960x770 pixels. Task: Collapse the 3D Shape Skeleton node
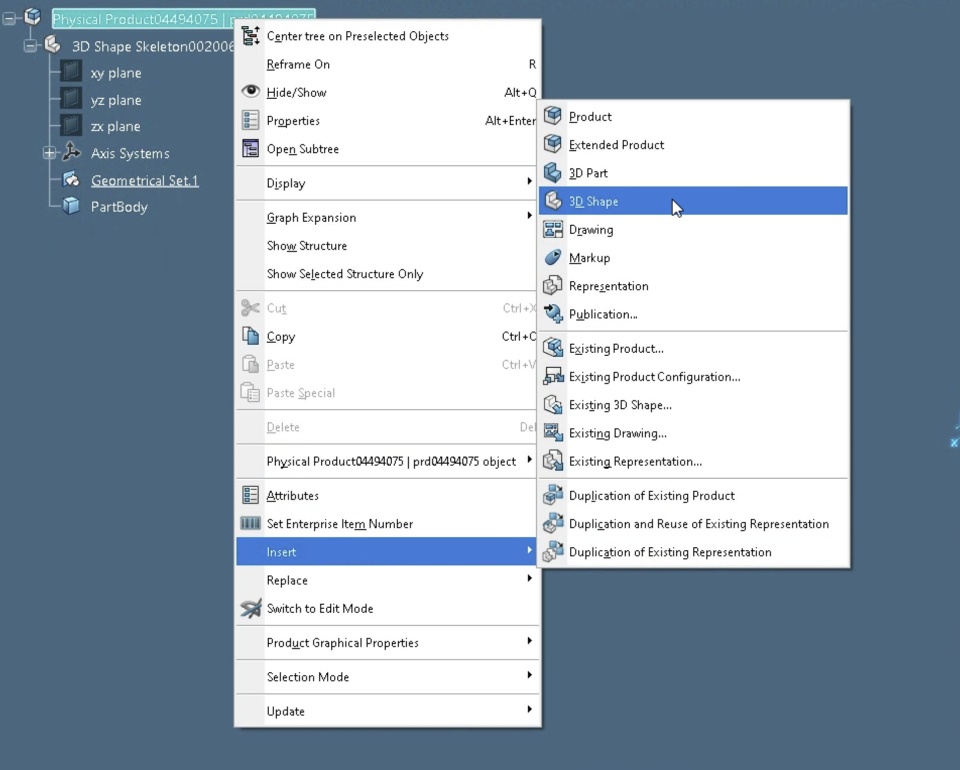[x=30, y=46]
